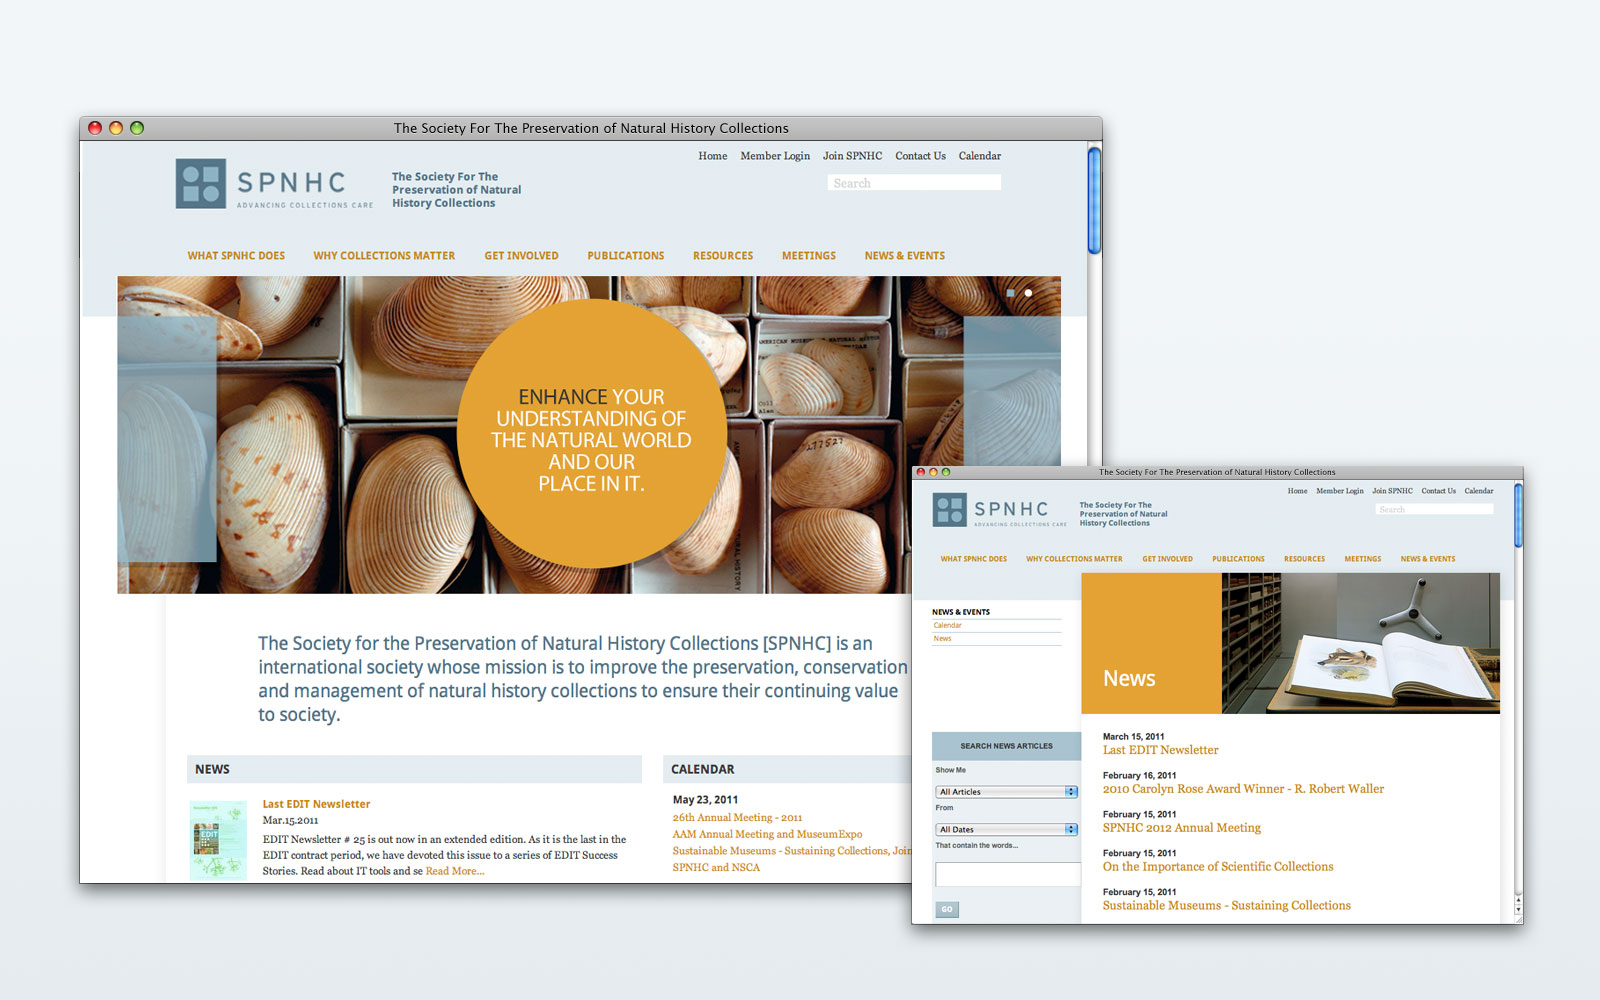1600x1000 pixels.
Task: Click Join SPNHC in the small News window
Action: click(1392, 491)
